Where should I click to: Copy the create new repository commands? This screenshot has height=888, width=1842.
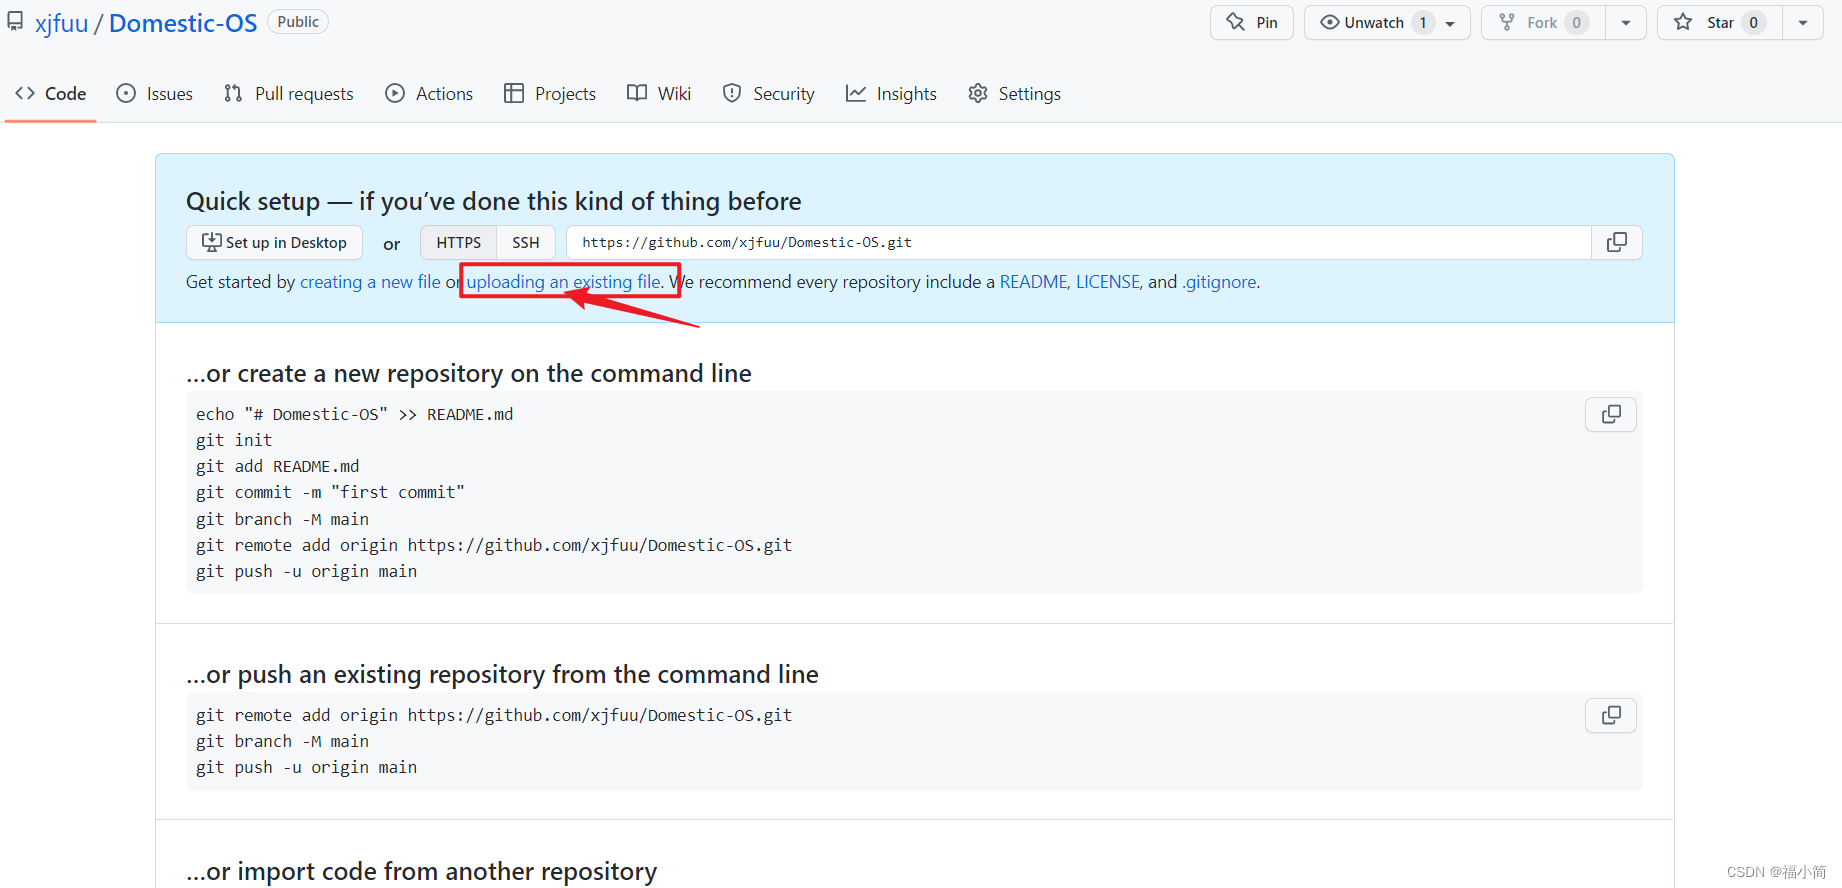point(1611,414)
